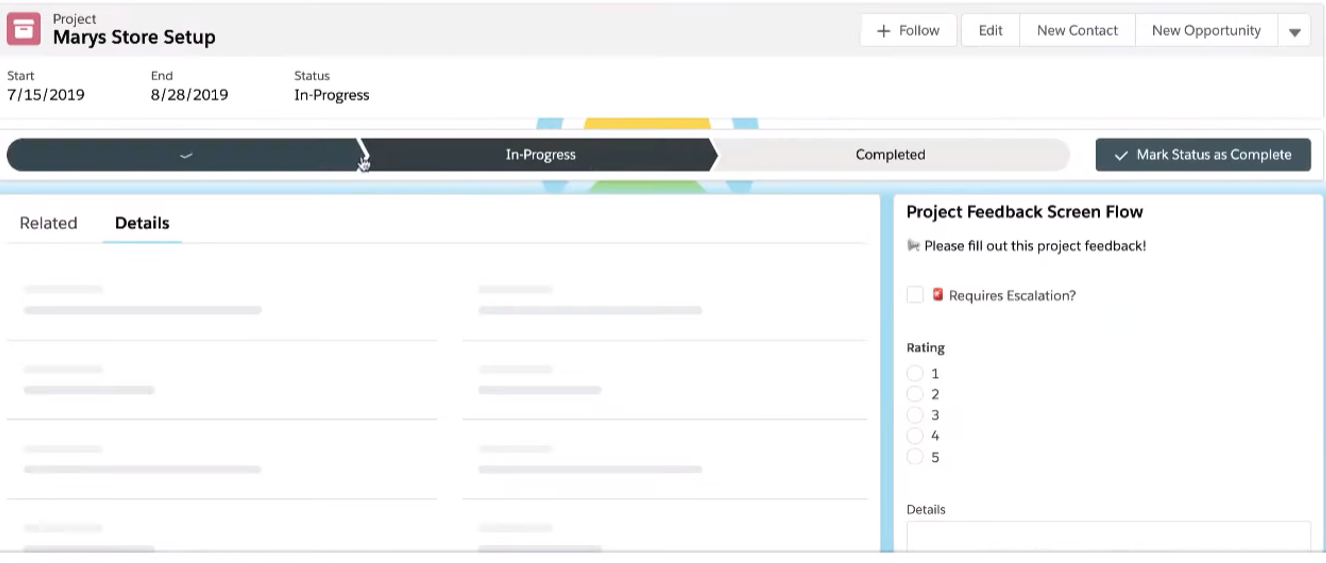The height and width of the screenshot is (563, 1326).
Task: Open the Details tab
Action: pos(142,223)
